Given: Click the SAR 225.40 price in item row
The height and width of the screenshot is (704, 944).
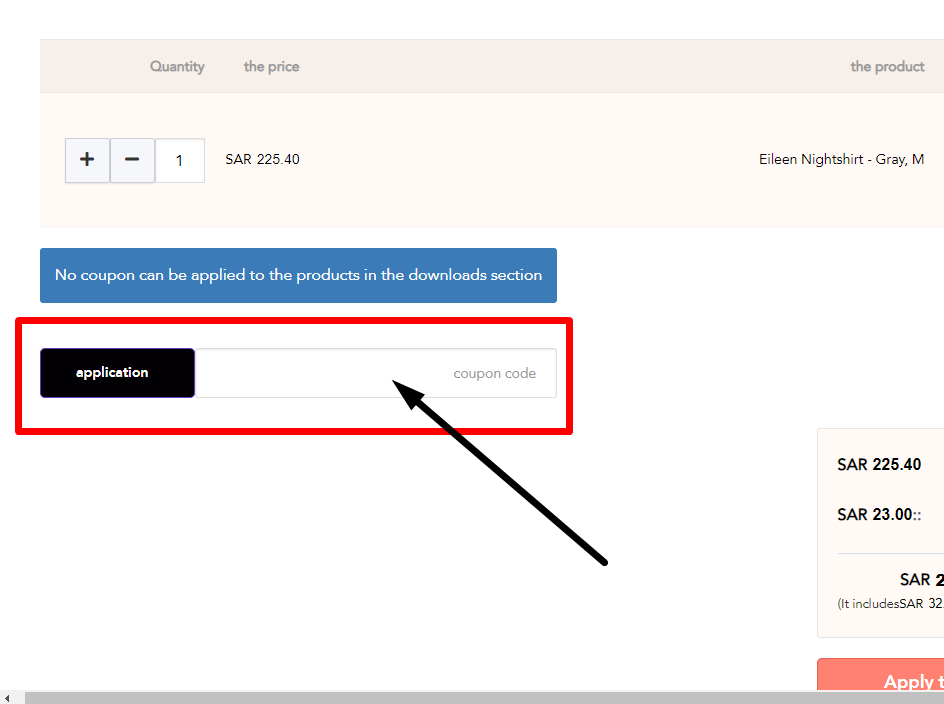Looking at the screenshot, I should click(262, 160).
